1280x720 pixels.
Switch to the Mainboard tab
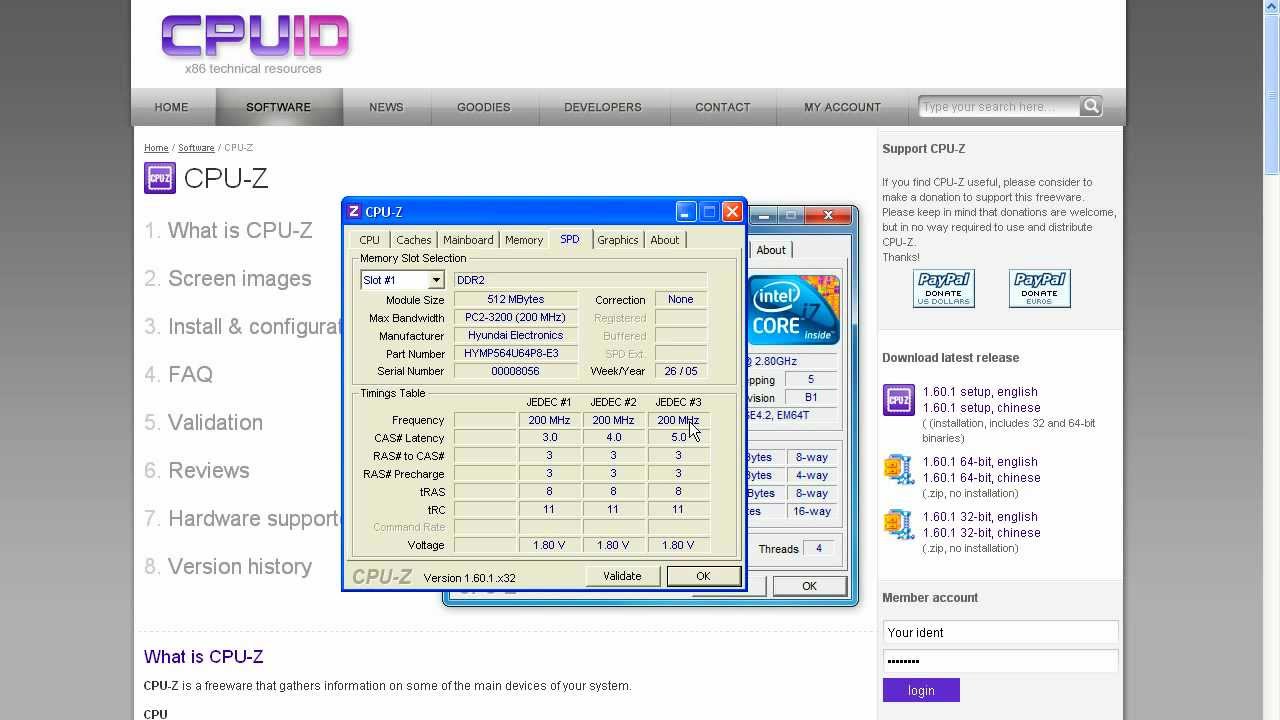pos(468,240)
